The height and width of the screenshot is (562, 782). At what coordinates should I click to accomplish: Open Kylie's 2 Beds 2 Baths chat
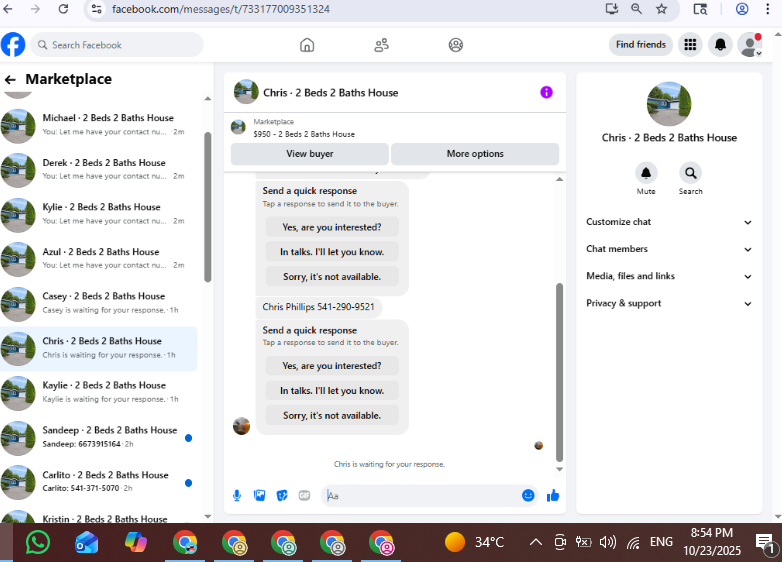point(99,214)
